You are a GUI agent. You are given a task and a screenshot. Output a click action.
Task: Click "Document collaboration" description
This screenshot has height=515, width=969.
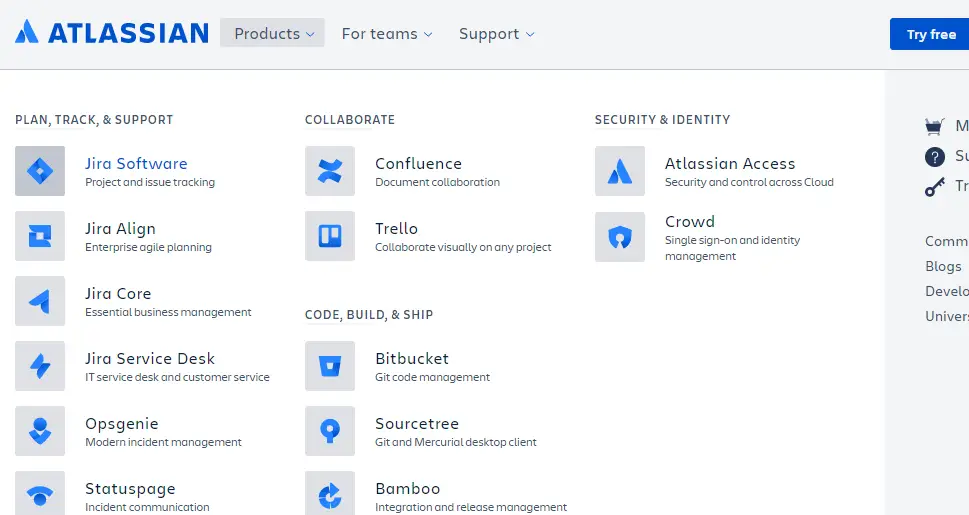438,182
